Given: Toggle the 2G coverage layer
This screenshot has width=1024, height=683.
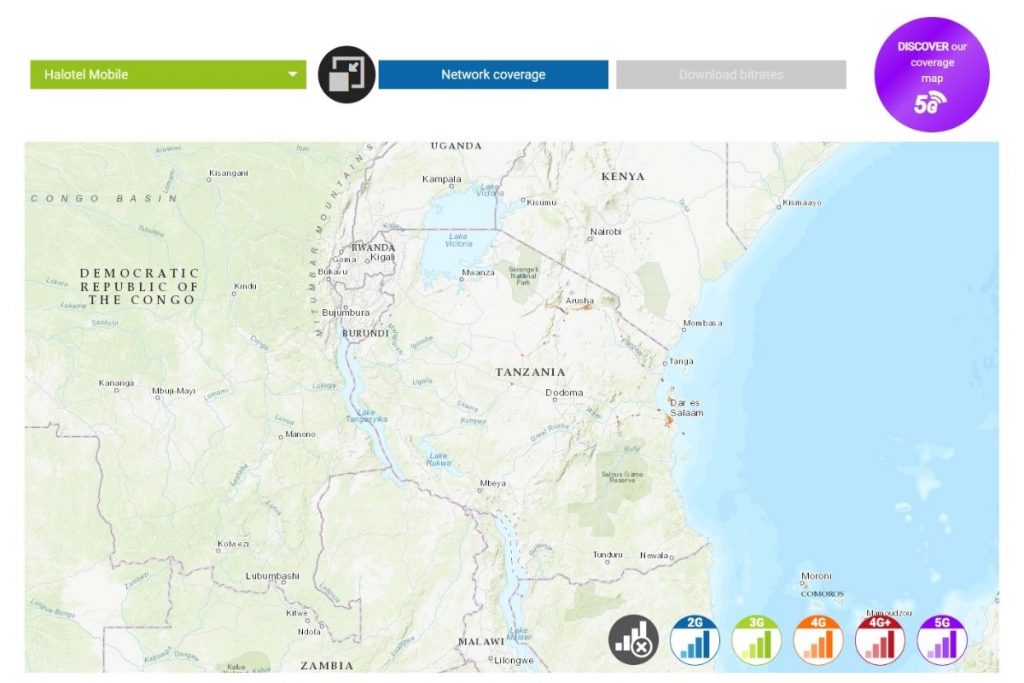Looking at the screenshot, I should pos(695,640).
